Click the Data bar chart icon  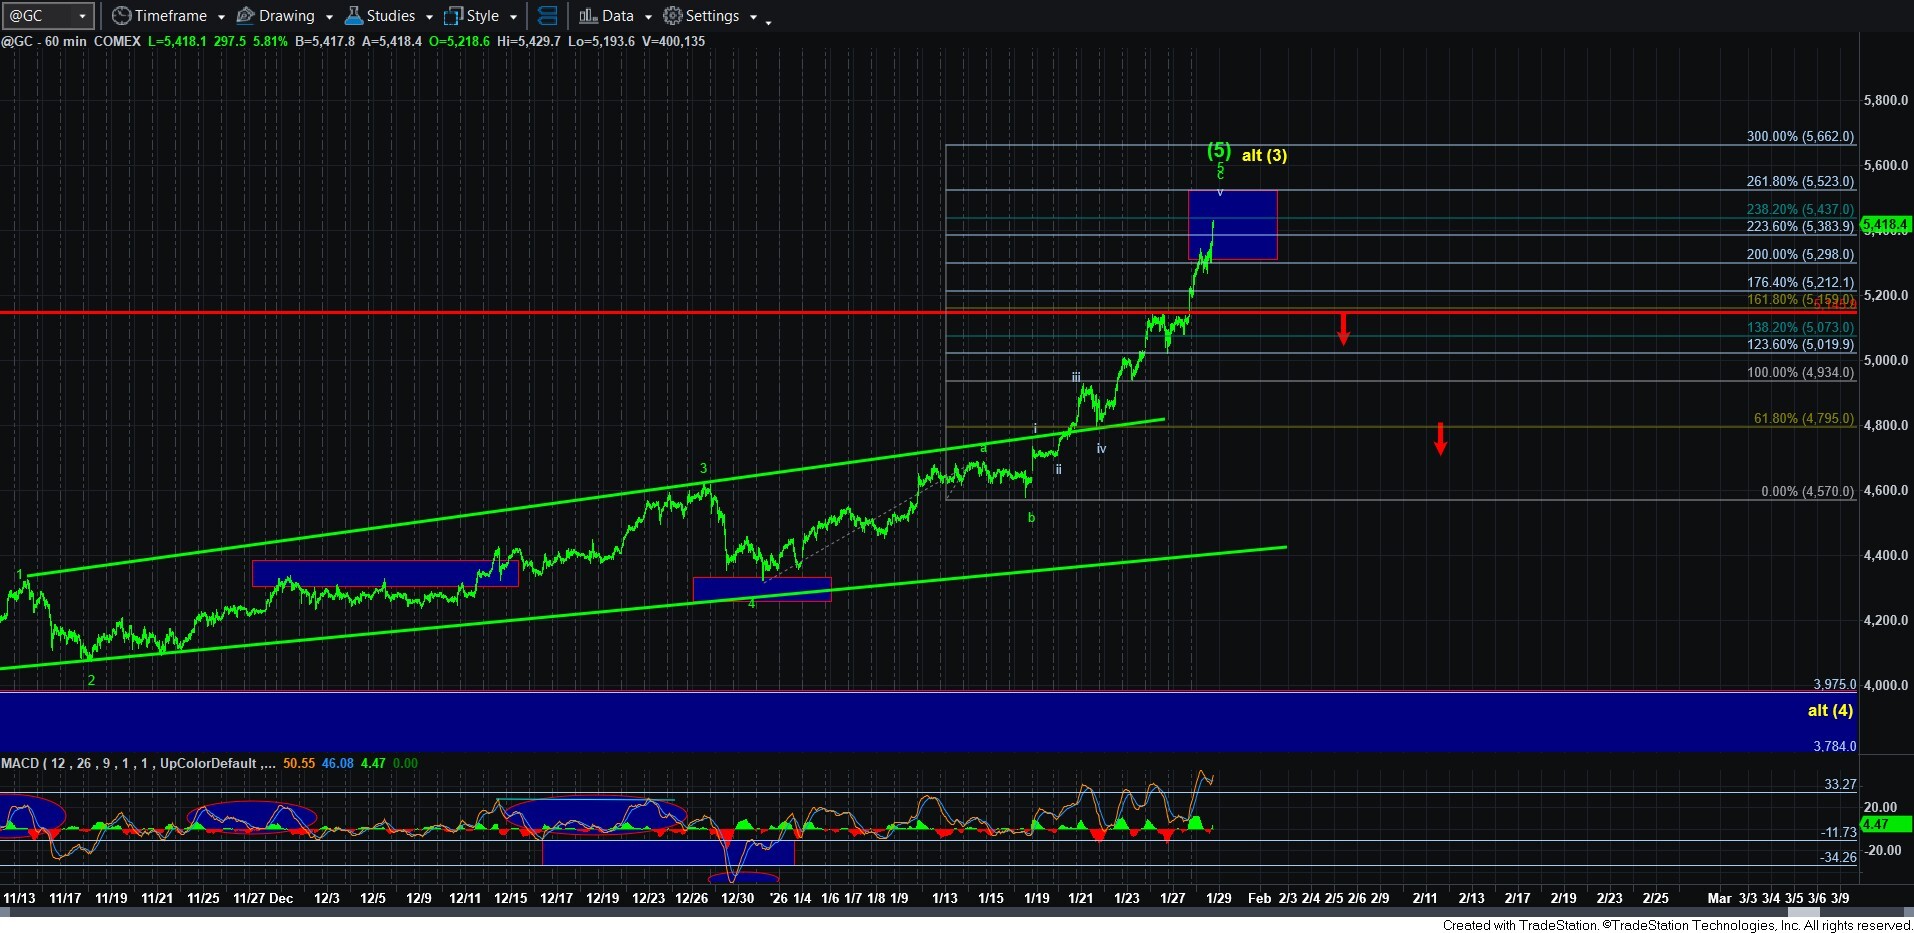pos(588,16)
